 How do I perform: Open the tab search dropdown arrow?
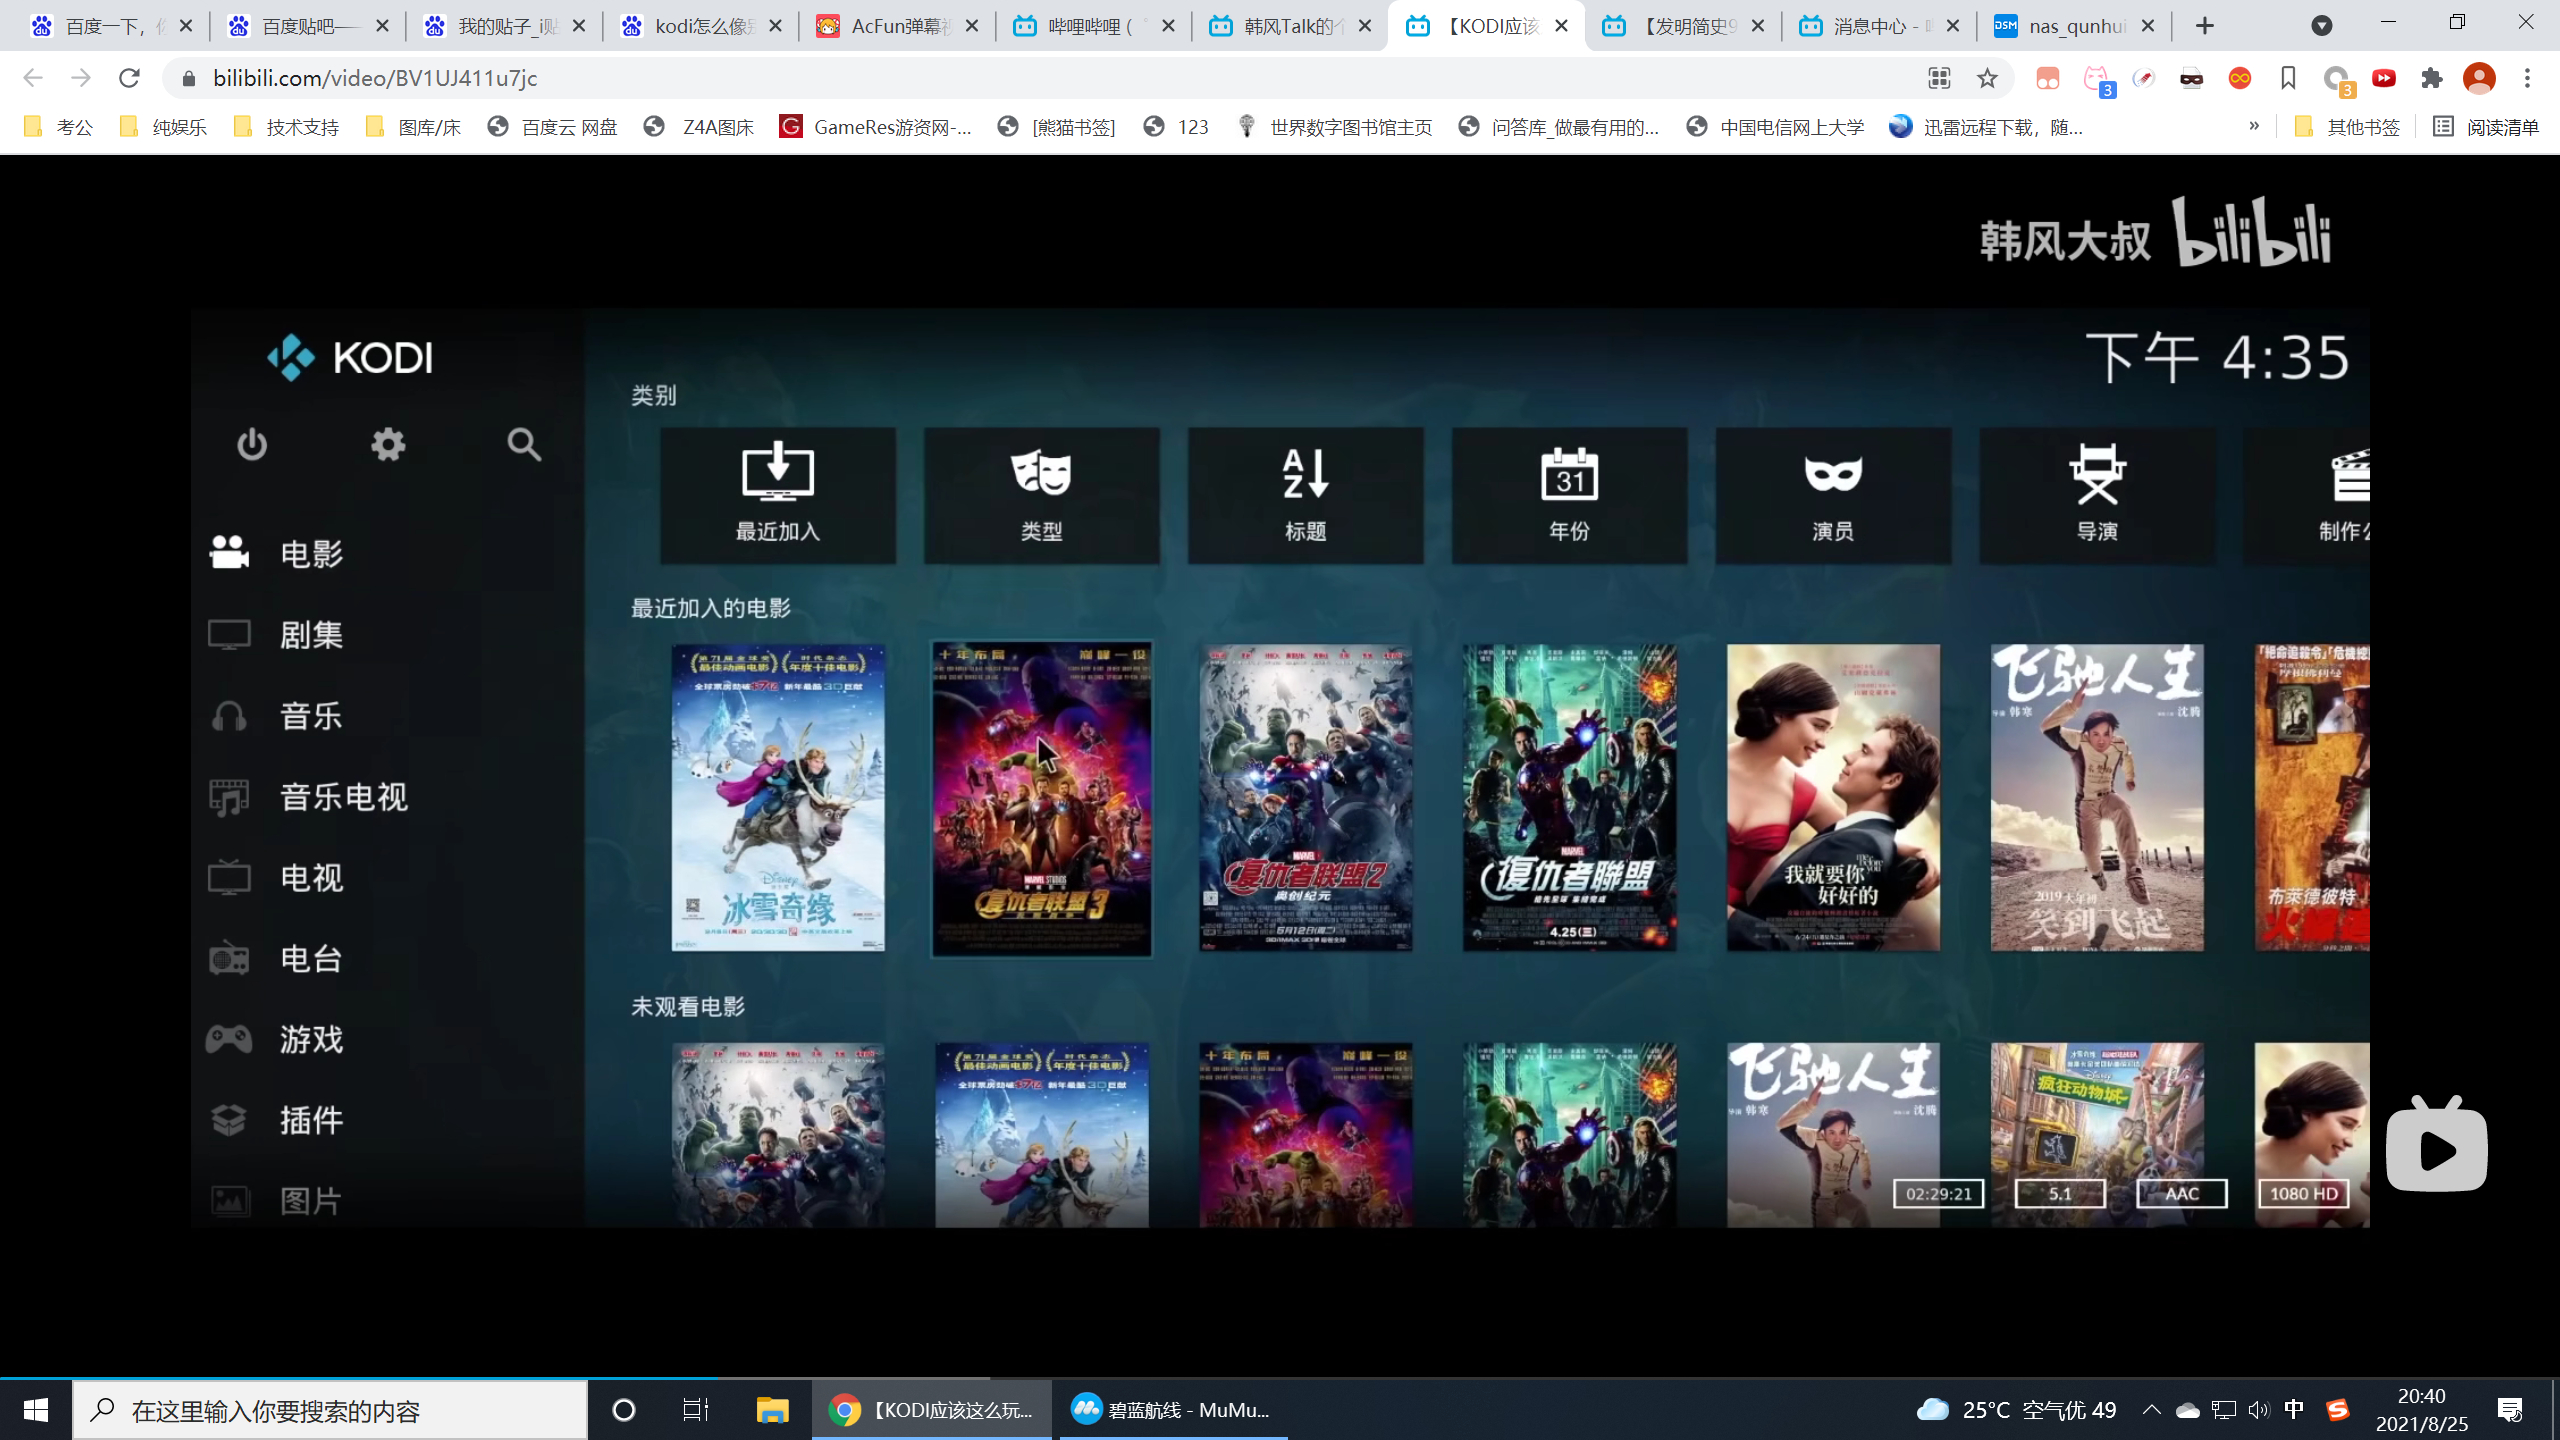pyautogui.click(x=2322, y=26)
